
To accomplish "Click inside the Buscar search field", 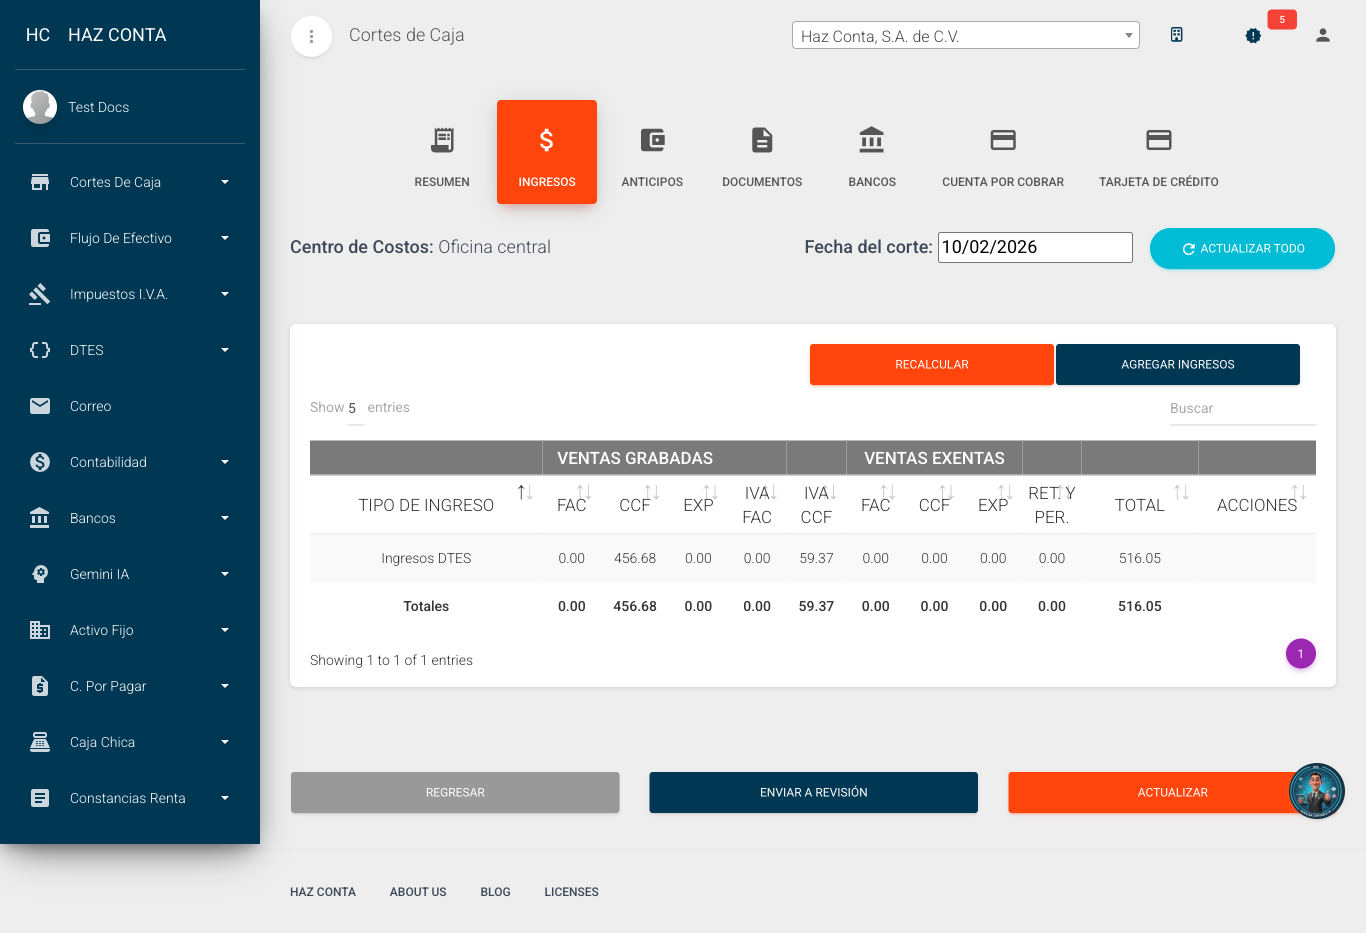I will (x=1242, y=408).
